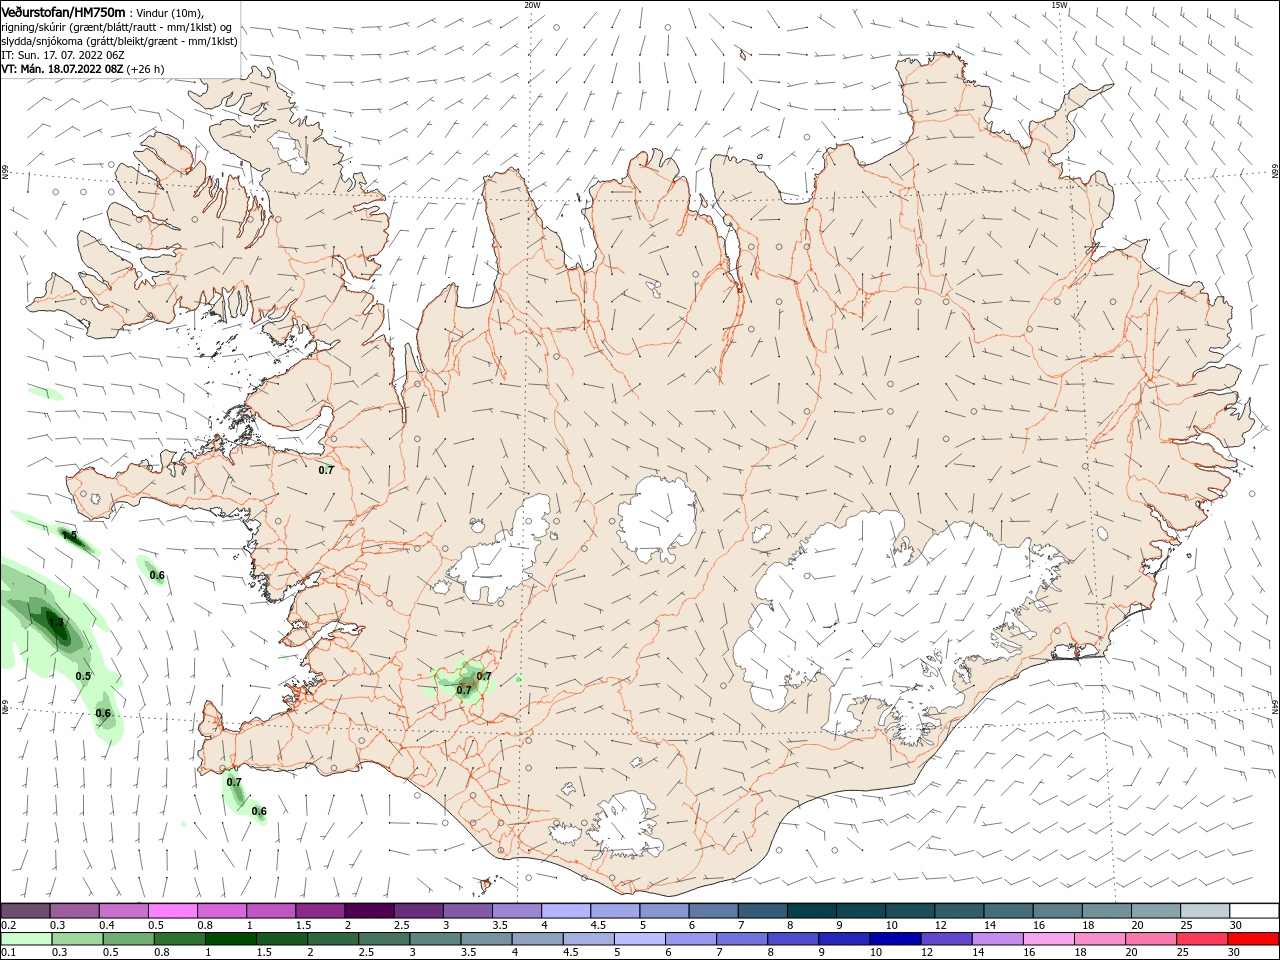Click the 'rigning/skúrir (grænt/blátt/rautt - mm/1klst) og' line

tap(117, 27)
